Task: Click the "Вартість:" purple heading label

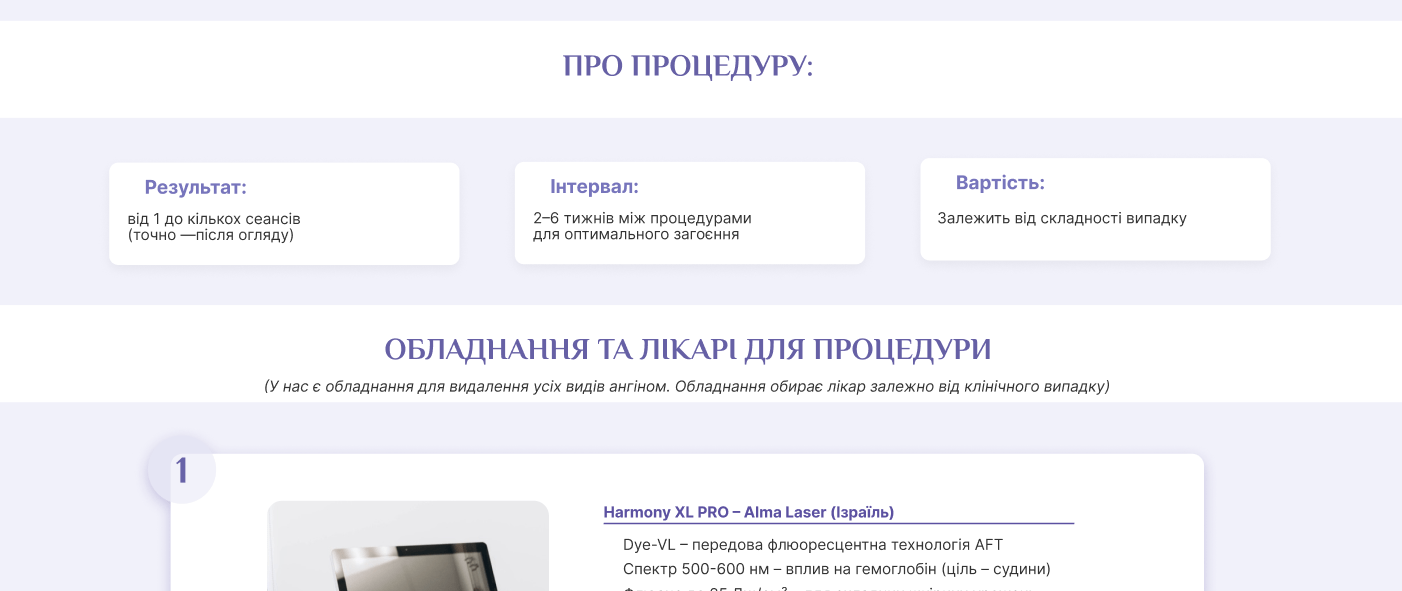Action: [1000, 183]
